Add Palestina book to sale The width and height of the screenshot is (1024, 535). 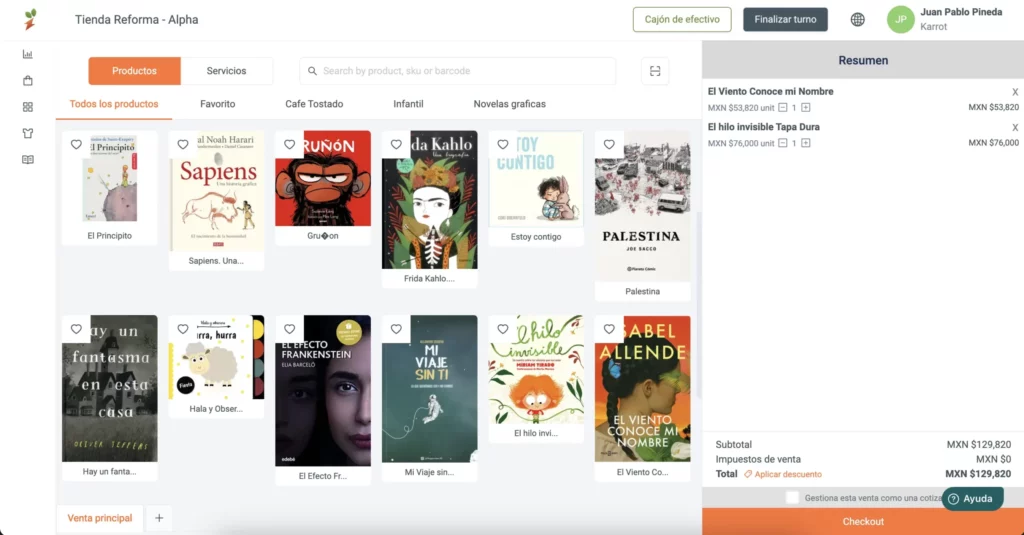pyautogui.click(x=643, y=216)
